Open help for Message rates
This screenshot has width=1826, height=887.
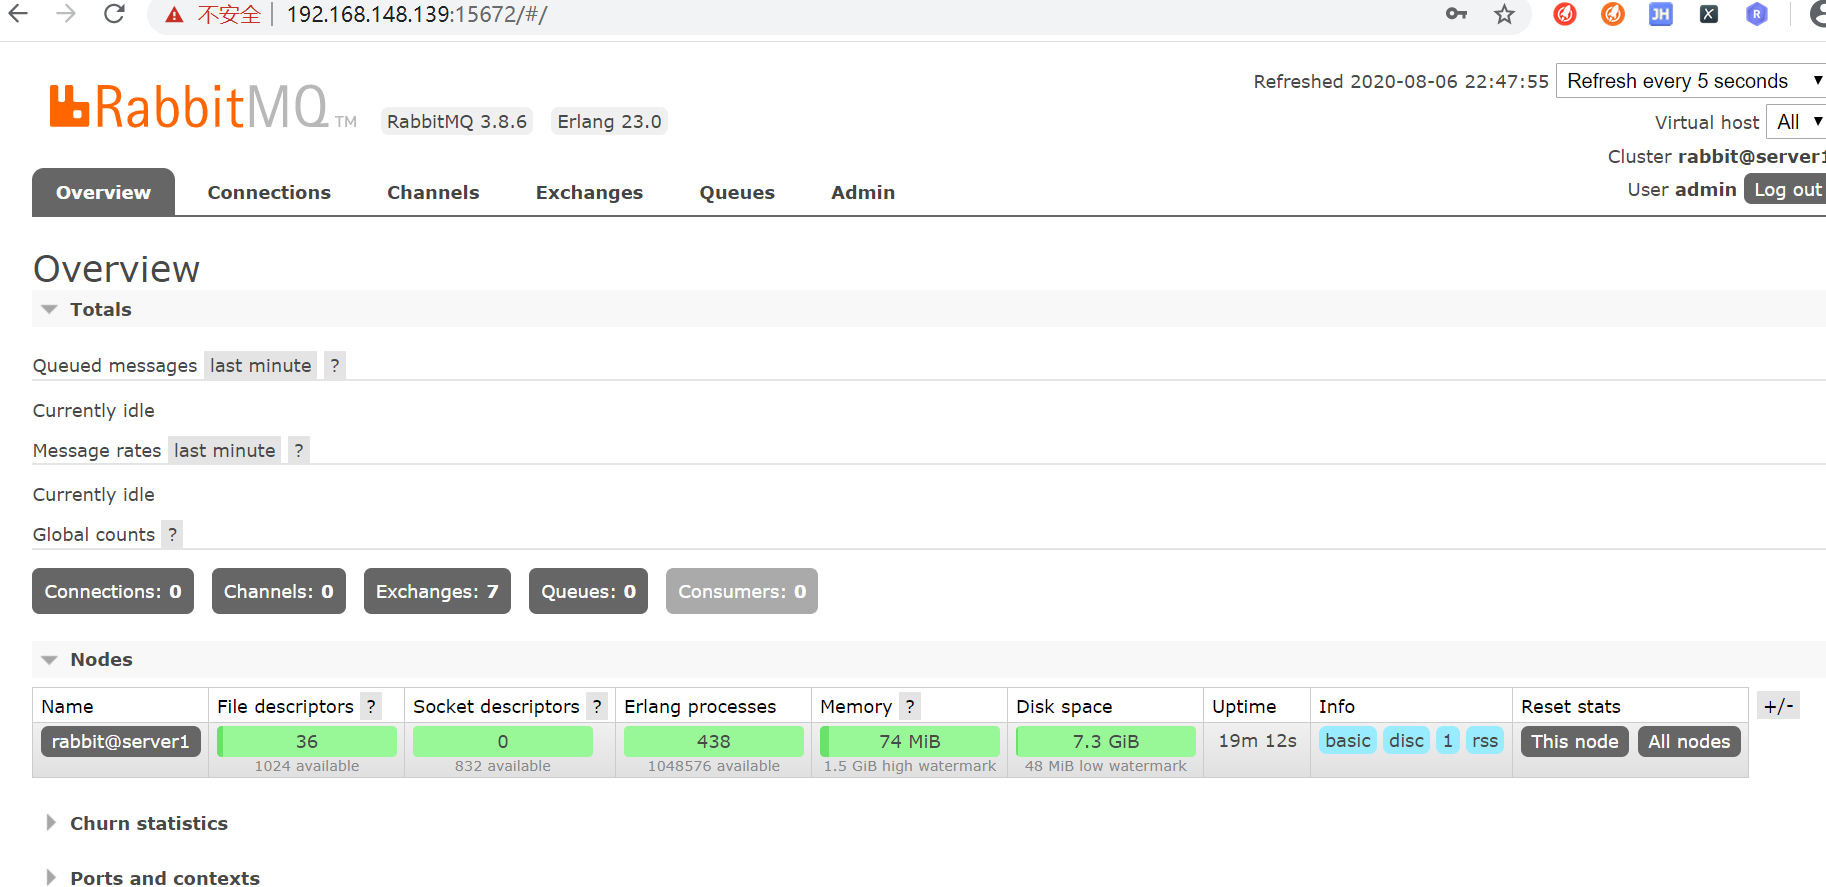point(298,450)
